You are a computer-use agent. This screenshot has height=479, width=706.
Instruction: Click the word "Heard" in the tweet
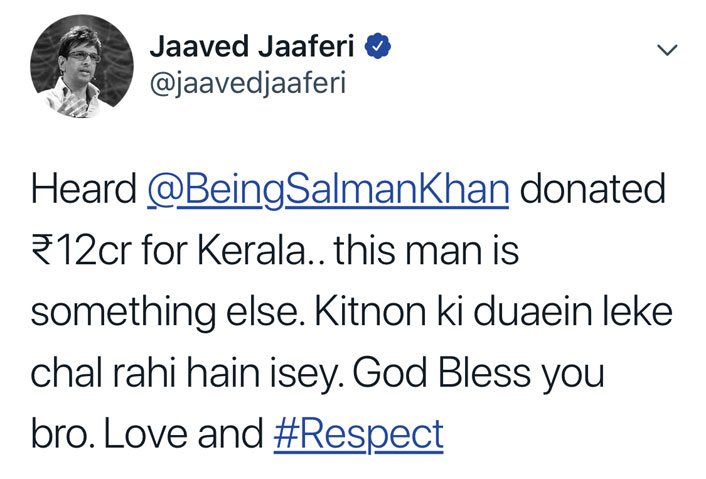coord(84,189)
